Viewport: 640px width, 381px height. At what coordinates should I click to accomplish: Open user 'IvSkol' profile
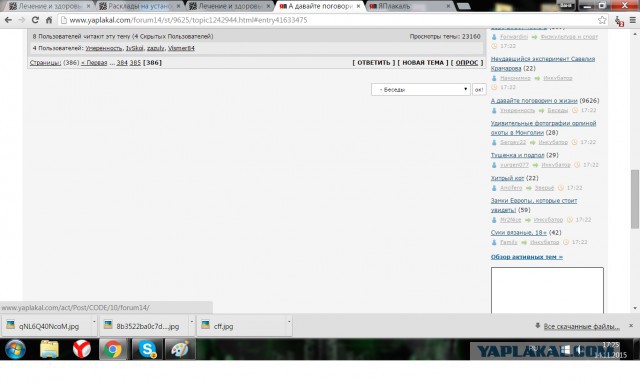134,48
